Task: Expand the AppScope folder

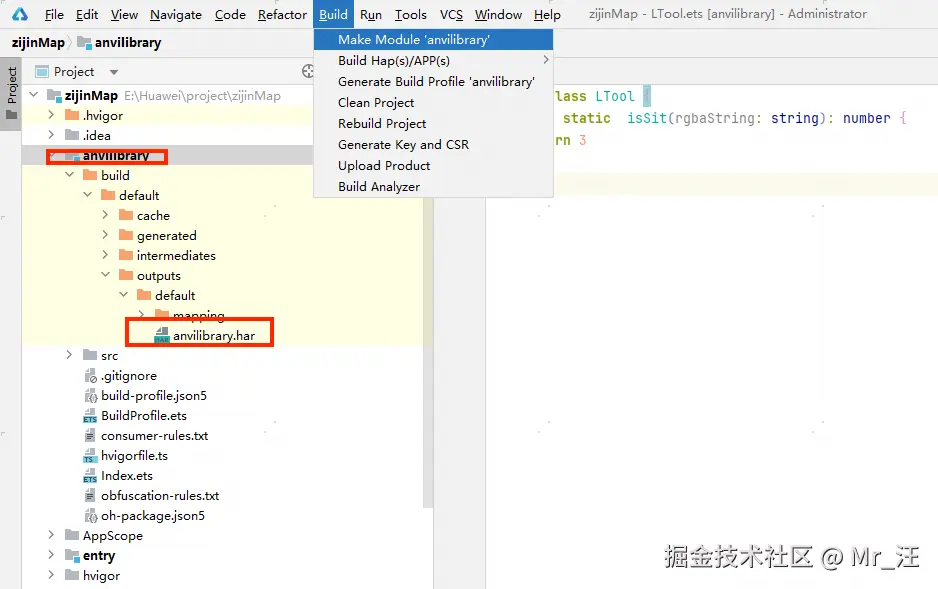Action: point(51,535)
